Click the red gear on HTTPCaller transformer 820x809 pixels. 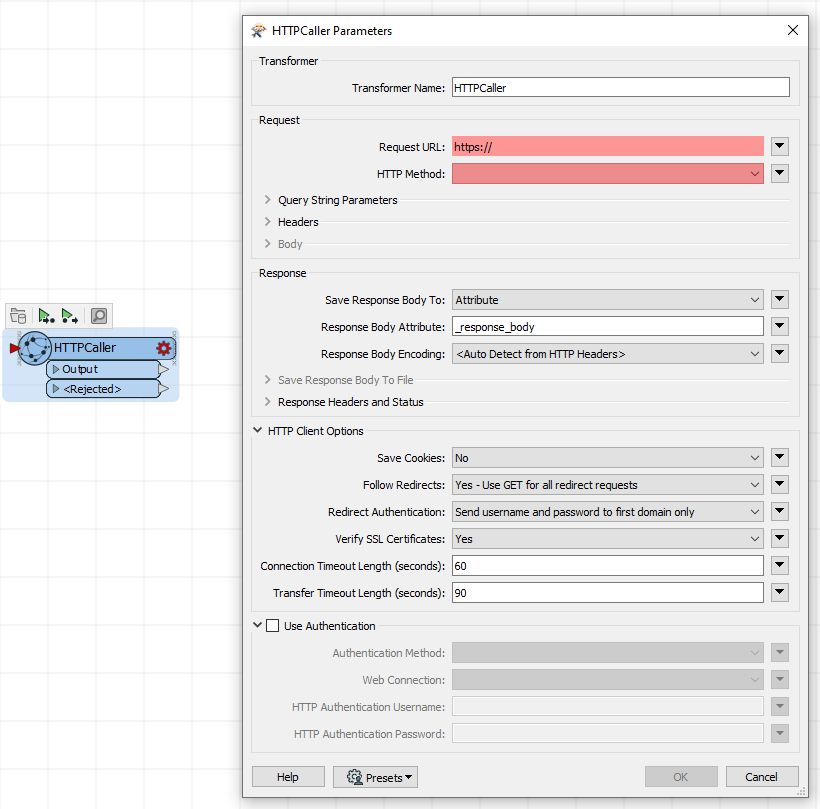[163, 348]
